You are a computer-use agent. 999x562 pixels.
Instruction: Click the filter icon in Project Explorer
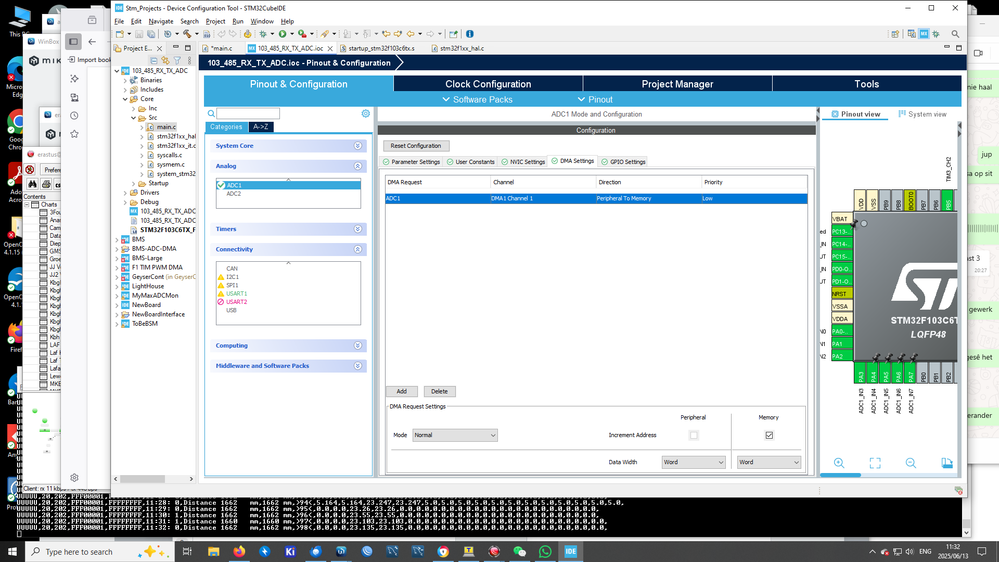click(177, 60)
